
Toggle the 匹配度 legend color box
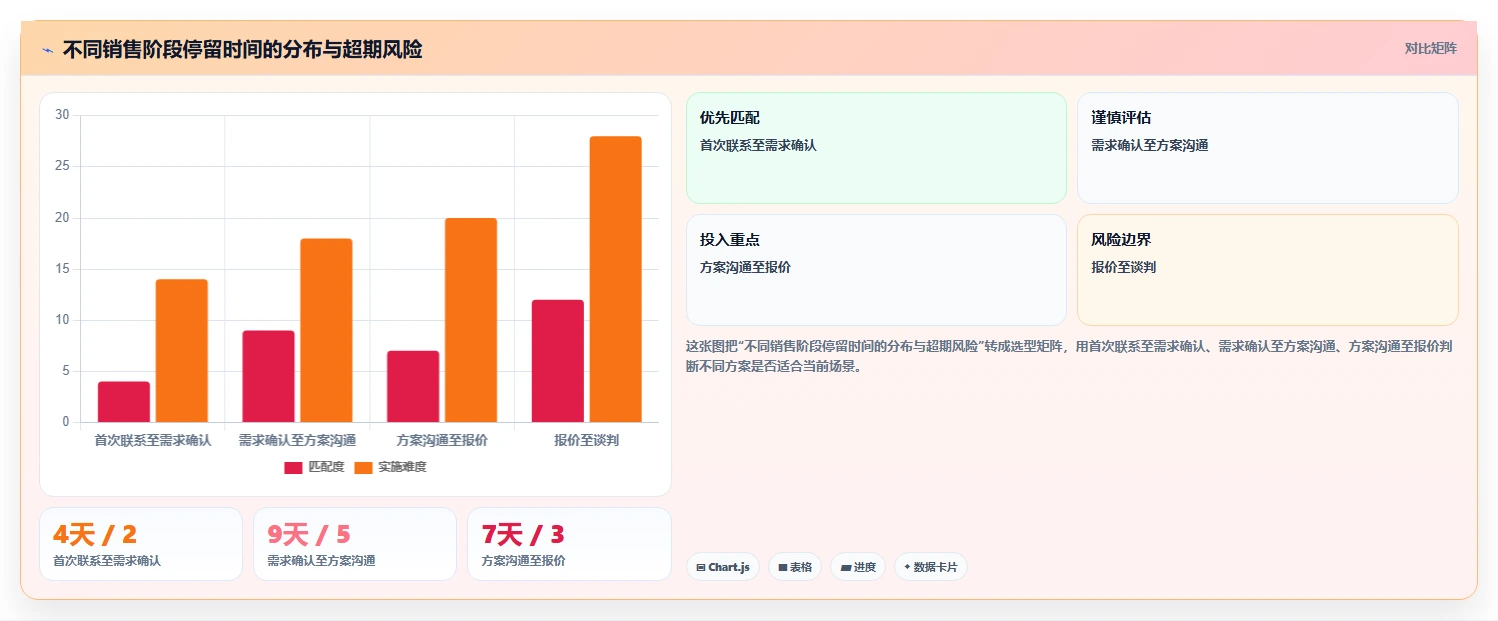pos(293,467)
